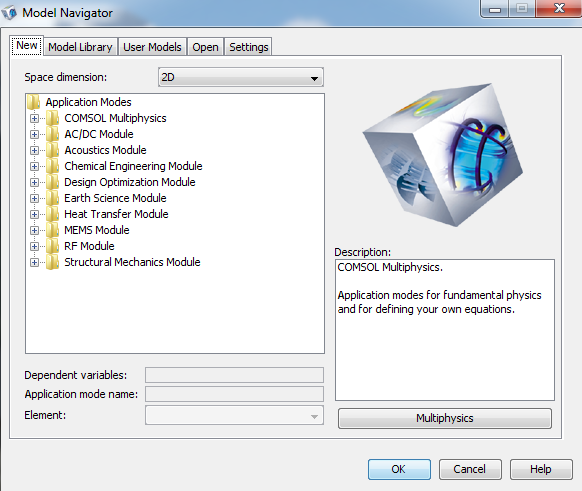Select the MEMS Module label
This screenshot has height=491, width=582.
pos(97,230)
